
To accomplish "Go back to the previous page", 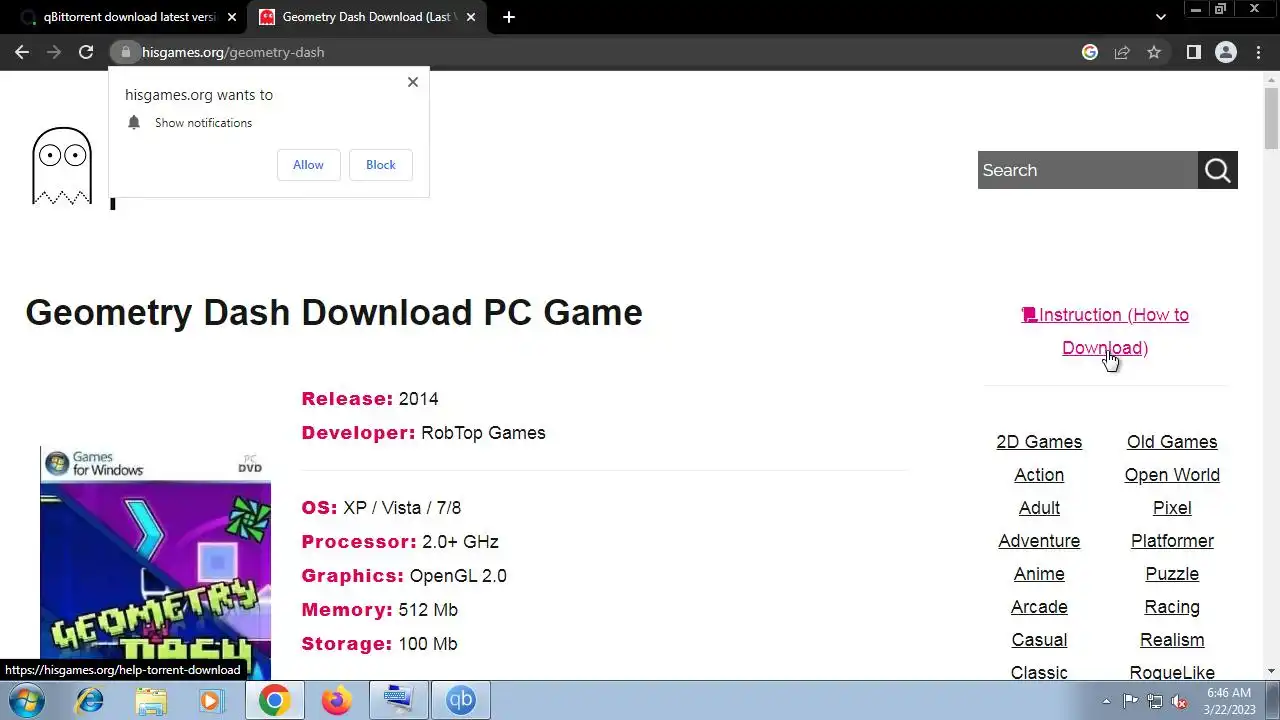I will point(22,52).
